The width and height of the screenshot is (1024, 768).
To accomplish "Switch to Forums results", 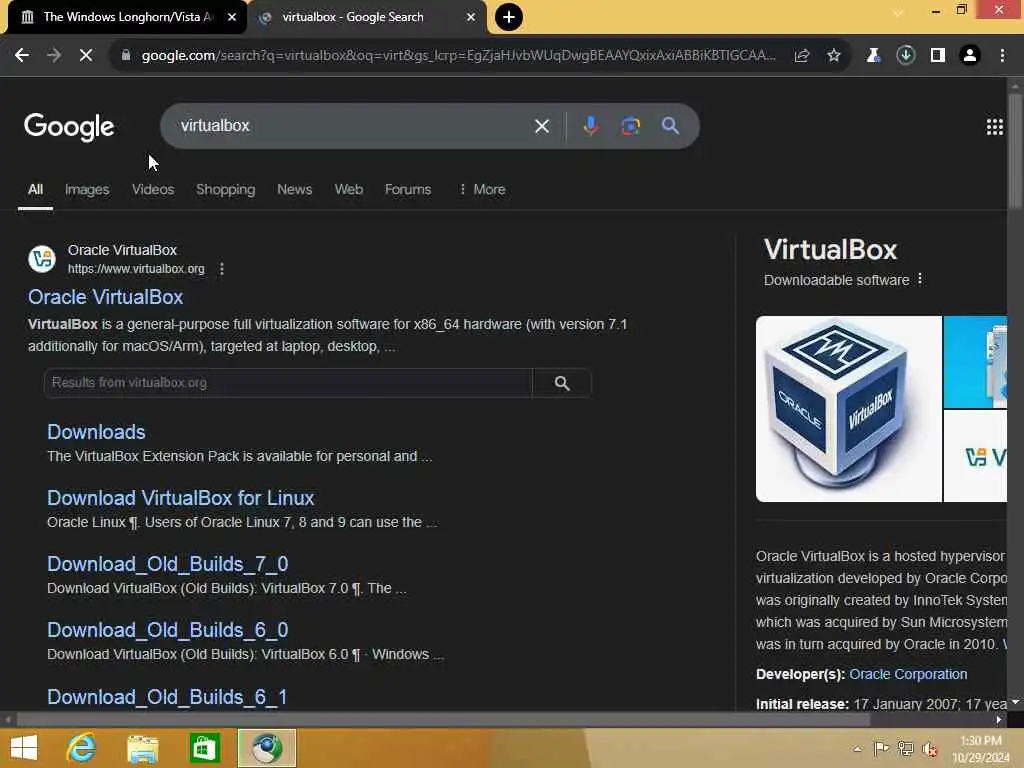I will 408,189.
